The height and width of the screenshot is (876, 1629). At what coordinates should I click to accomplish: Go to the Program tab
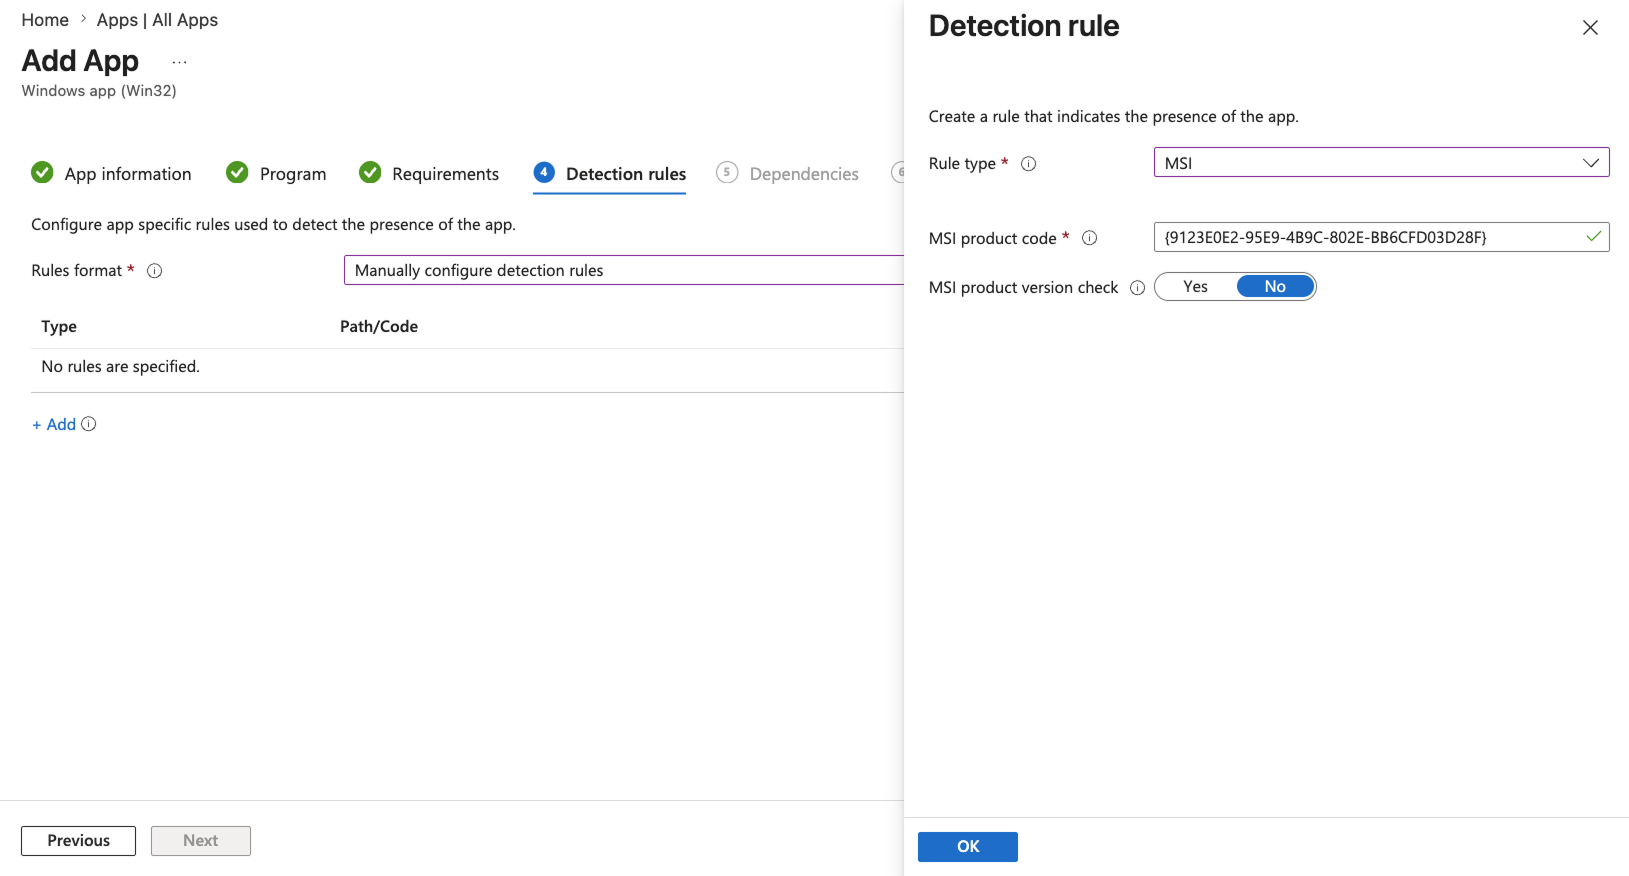click(293, 174)
